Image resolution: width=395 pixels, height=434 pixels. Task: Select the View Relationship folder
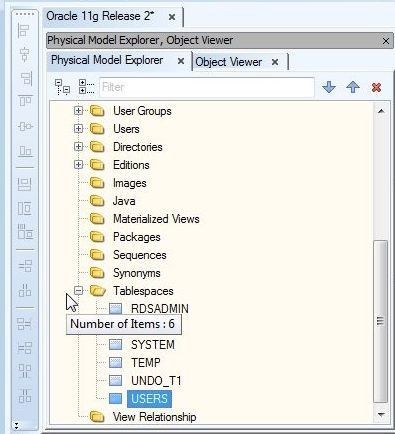coord(154,417)
